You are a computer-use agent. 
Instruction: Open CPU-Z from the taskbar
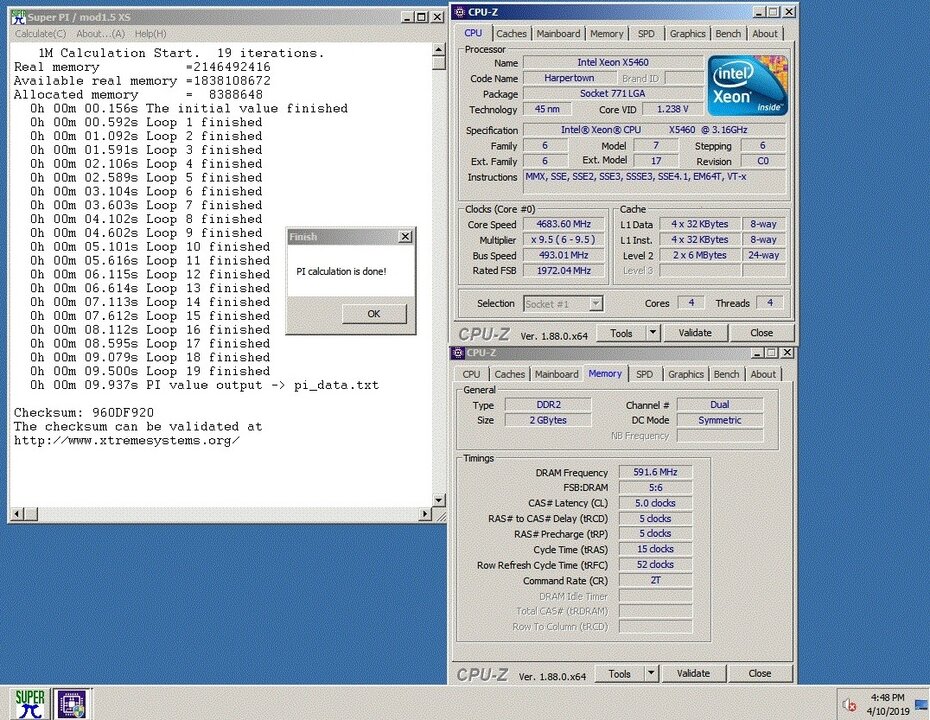click(x=72, y=704)
